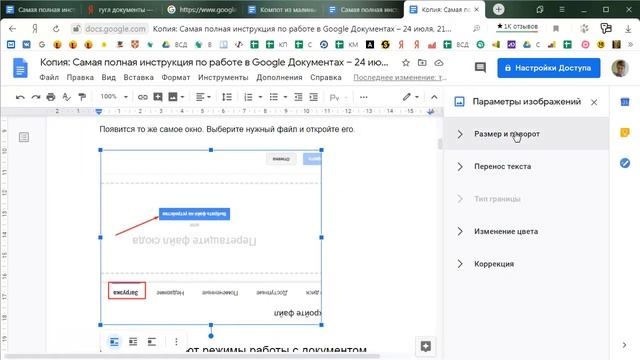Click the increase indent icon
640x360 pixels.
click(313, 97)
